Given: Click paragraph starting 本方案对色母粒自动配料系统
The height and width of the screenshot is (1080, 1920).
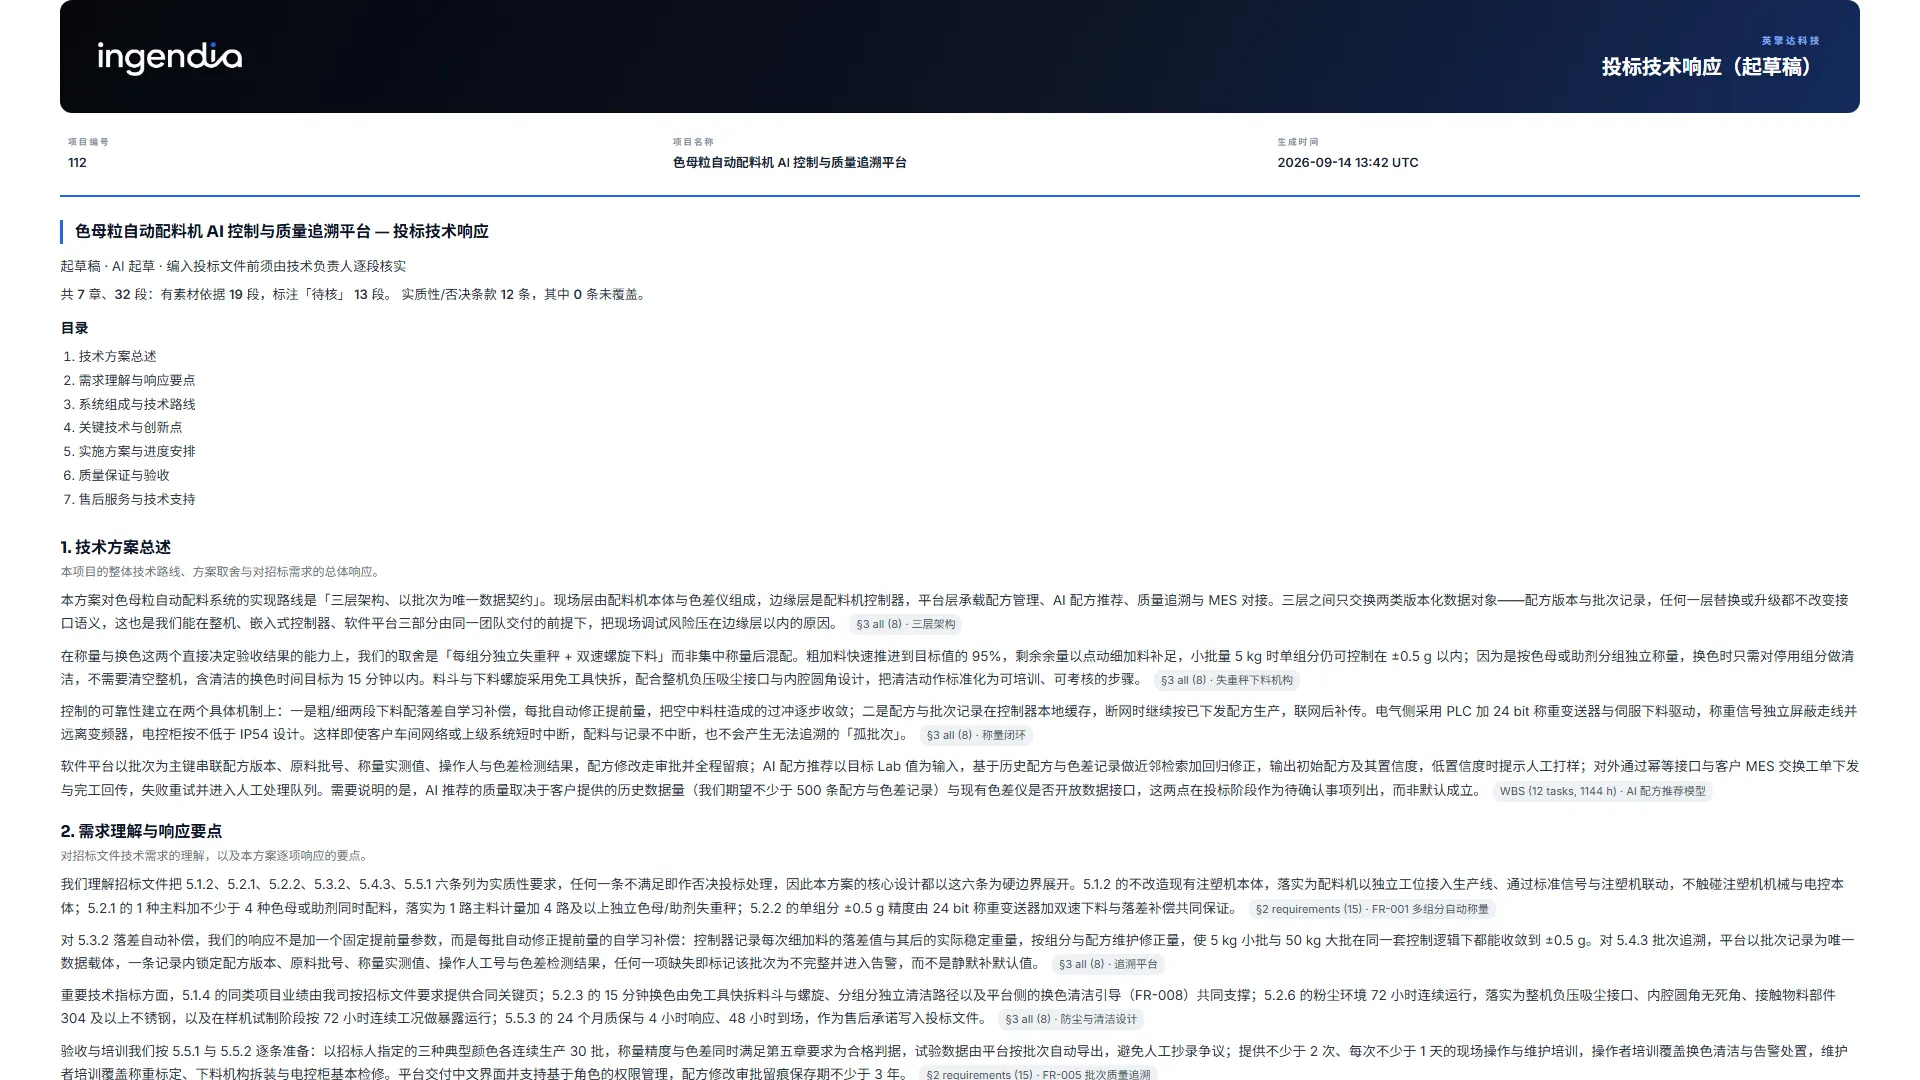Looking at the screenshot, I should 960,612.
